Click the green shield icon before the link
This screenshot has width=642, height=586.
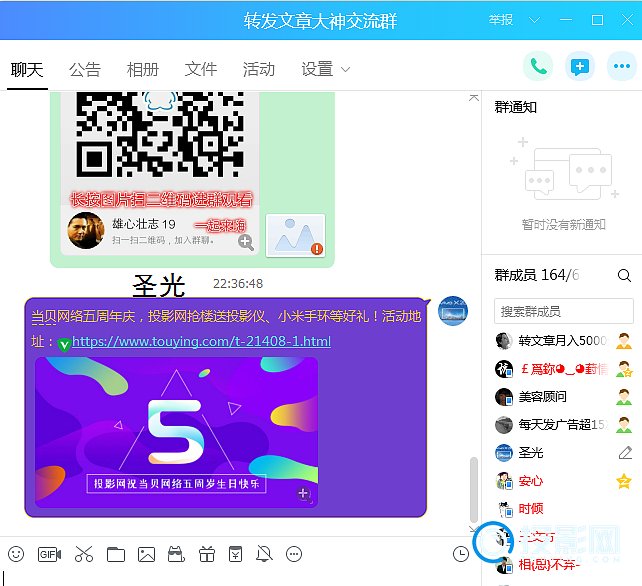click(64, 344)
